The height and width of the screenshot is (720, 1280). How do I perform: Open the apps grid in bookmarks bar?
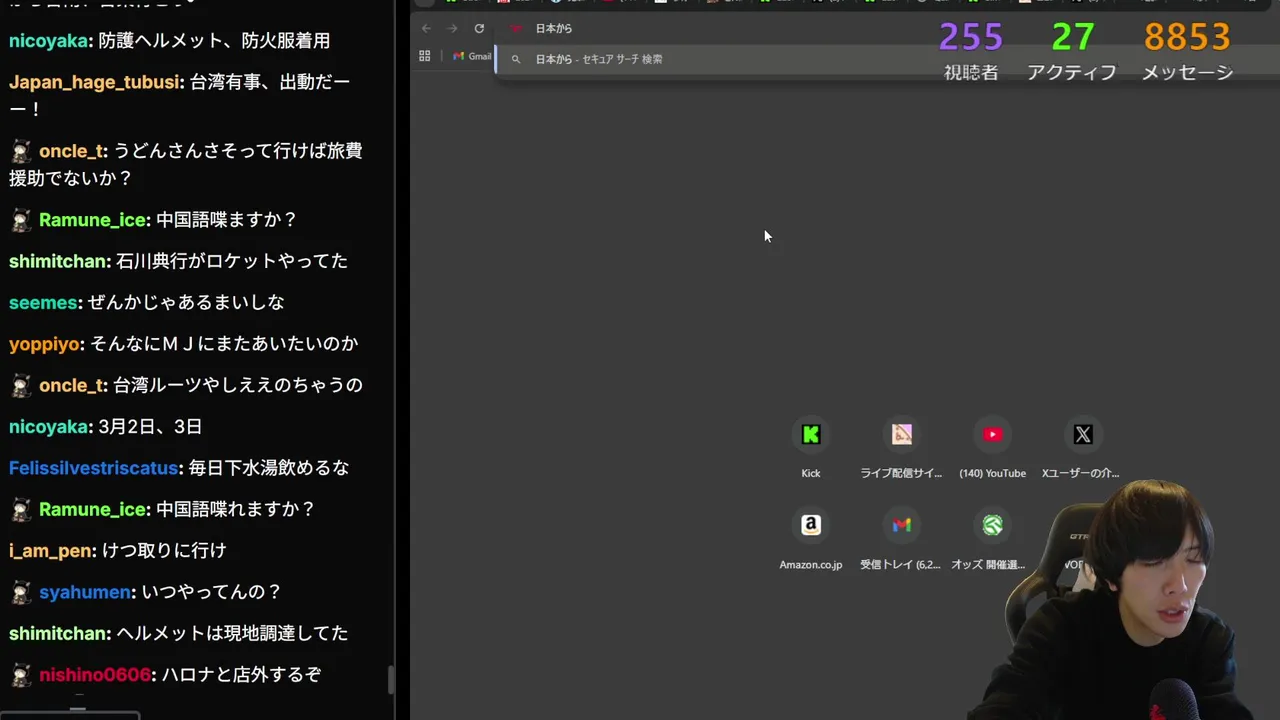pyautogui.click(x=425, y=57)
